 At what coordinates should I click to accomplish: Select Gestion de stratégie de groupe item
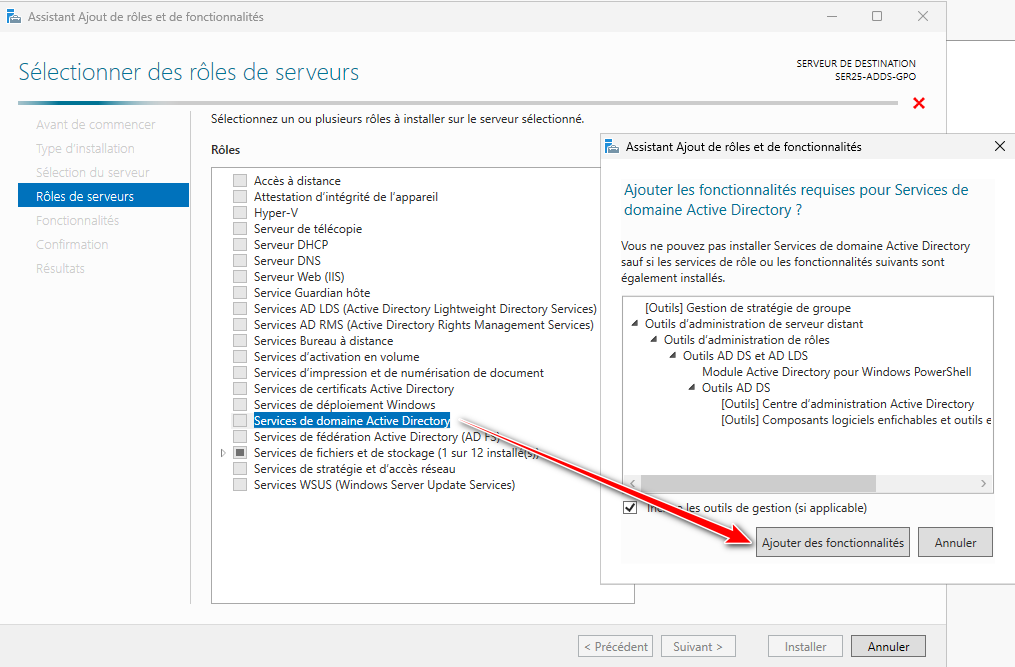(x=748, y=308)
